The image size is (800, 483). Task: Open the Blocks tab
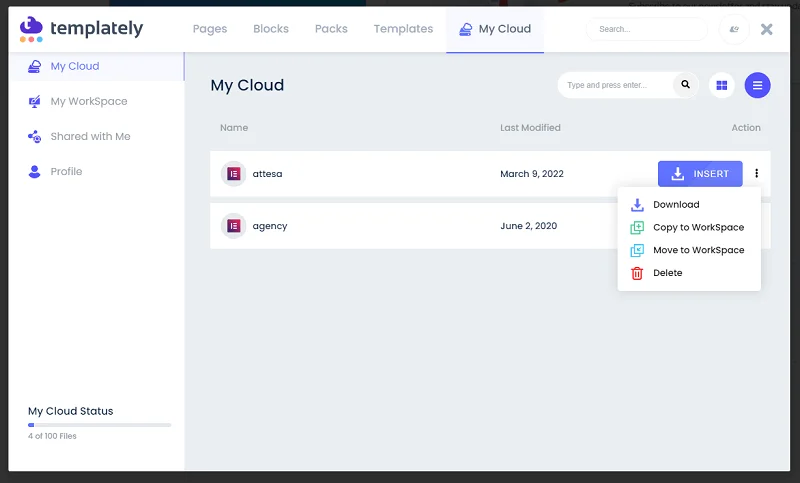[x=271, y=29]
